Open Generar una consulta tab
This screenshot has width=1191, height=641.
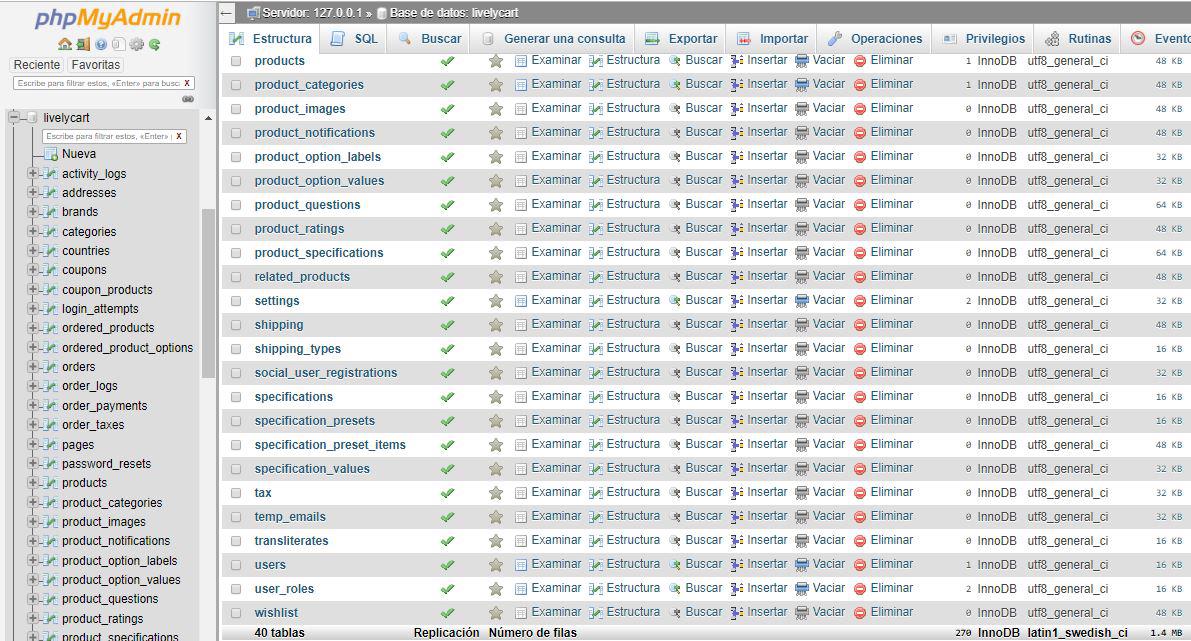[x=554, y=39]
